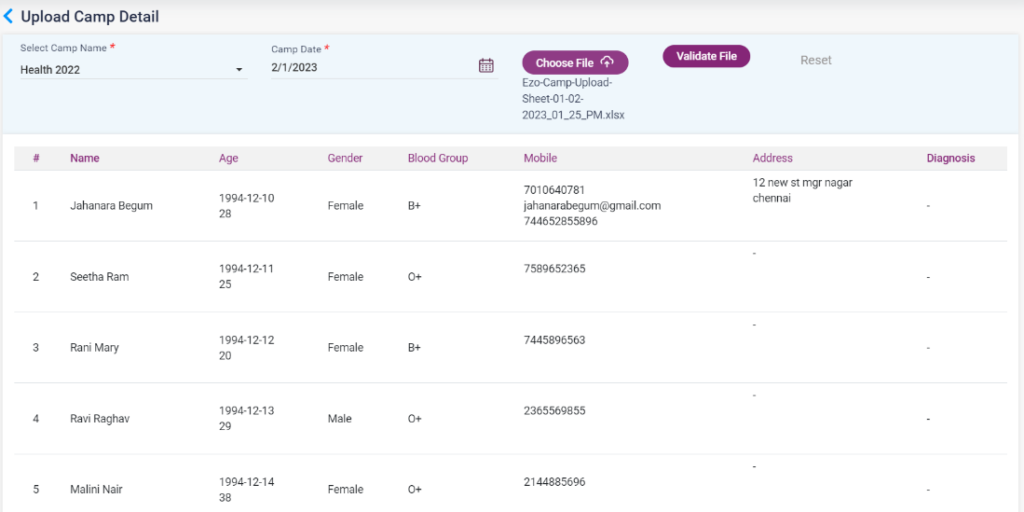The image size is (1024, 512).
Task: Click the jahanarabegum@gmail.com email text
Action: pyautogui.click(x=591, y=206)
